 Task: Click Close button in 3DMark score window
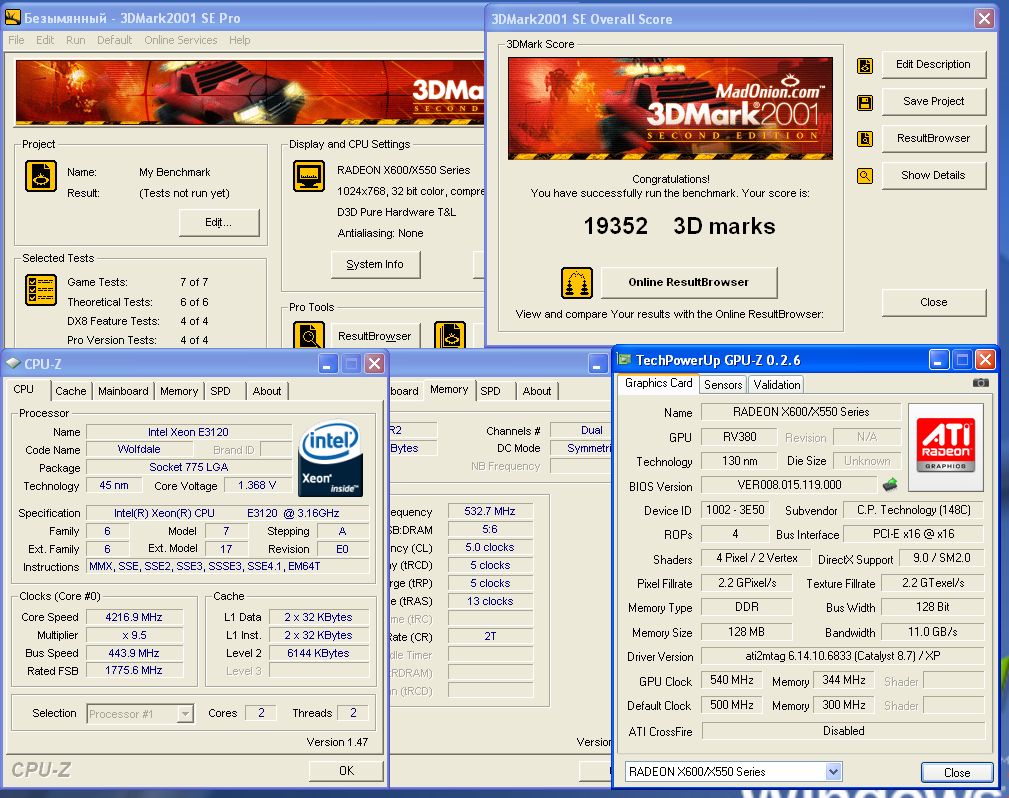pos(933,302)
